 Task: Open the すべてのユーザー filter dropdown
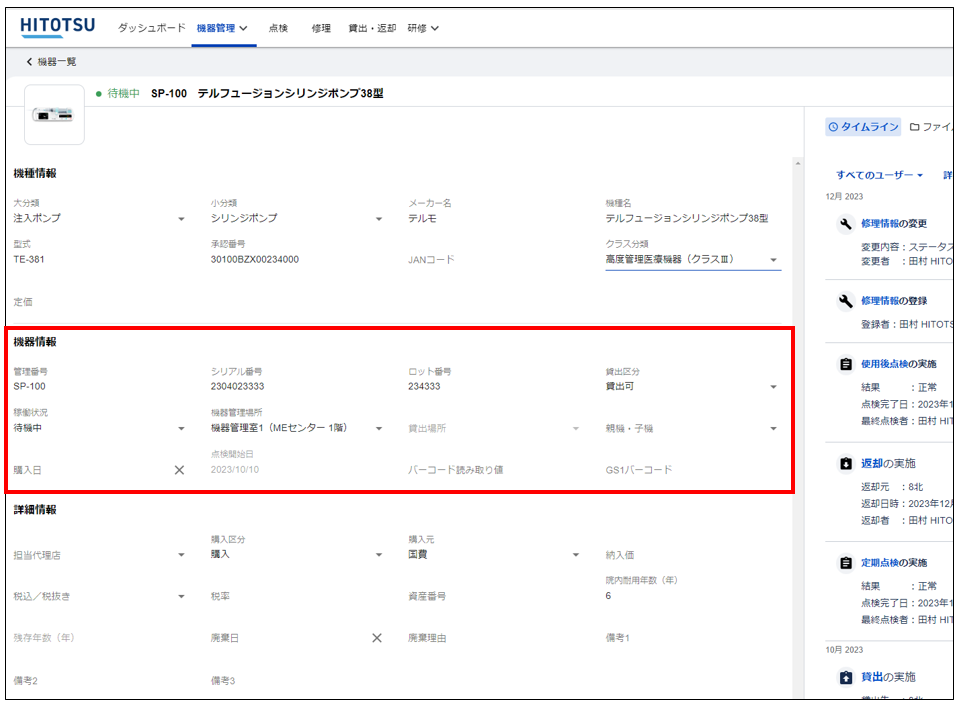(x=879, y=175)
